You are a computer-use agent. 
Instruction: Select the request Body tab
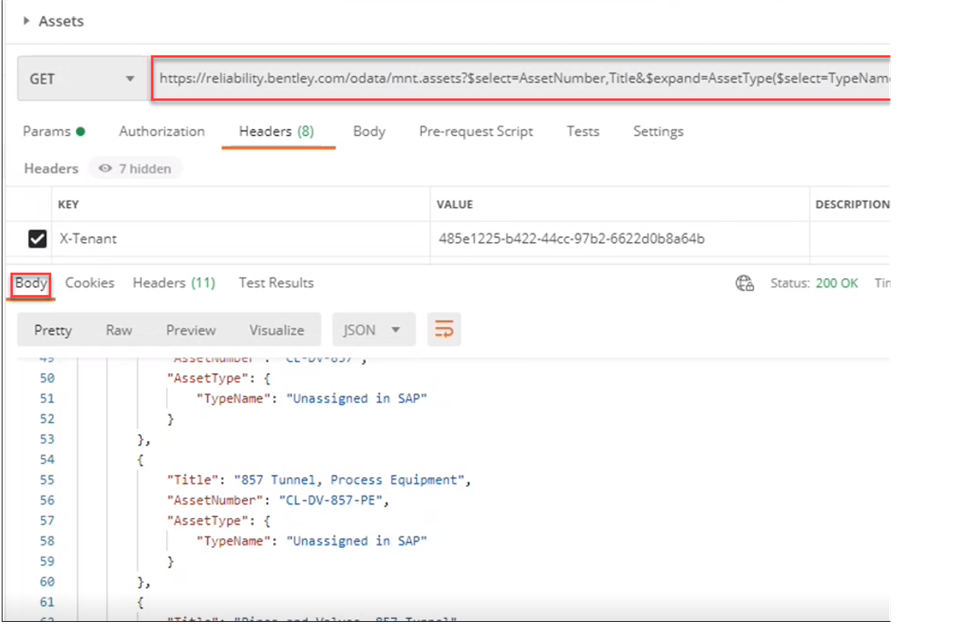pos(369,131)
